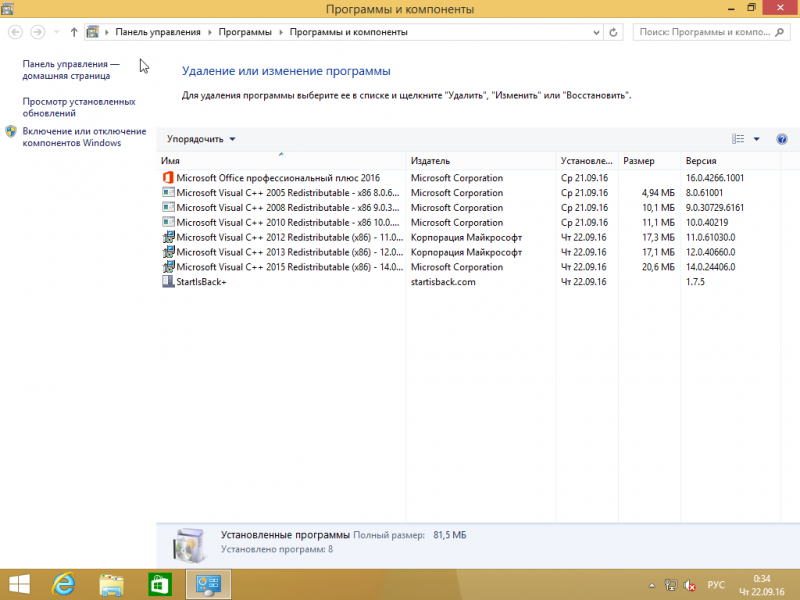Click the Back navigation arrow
The image size is (800, 600).
tap(15, 32)
